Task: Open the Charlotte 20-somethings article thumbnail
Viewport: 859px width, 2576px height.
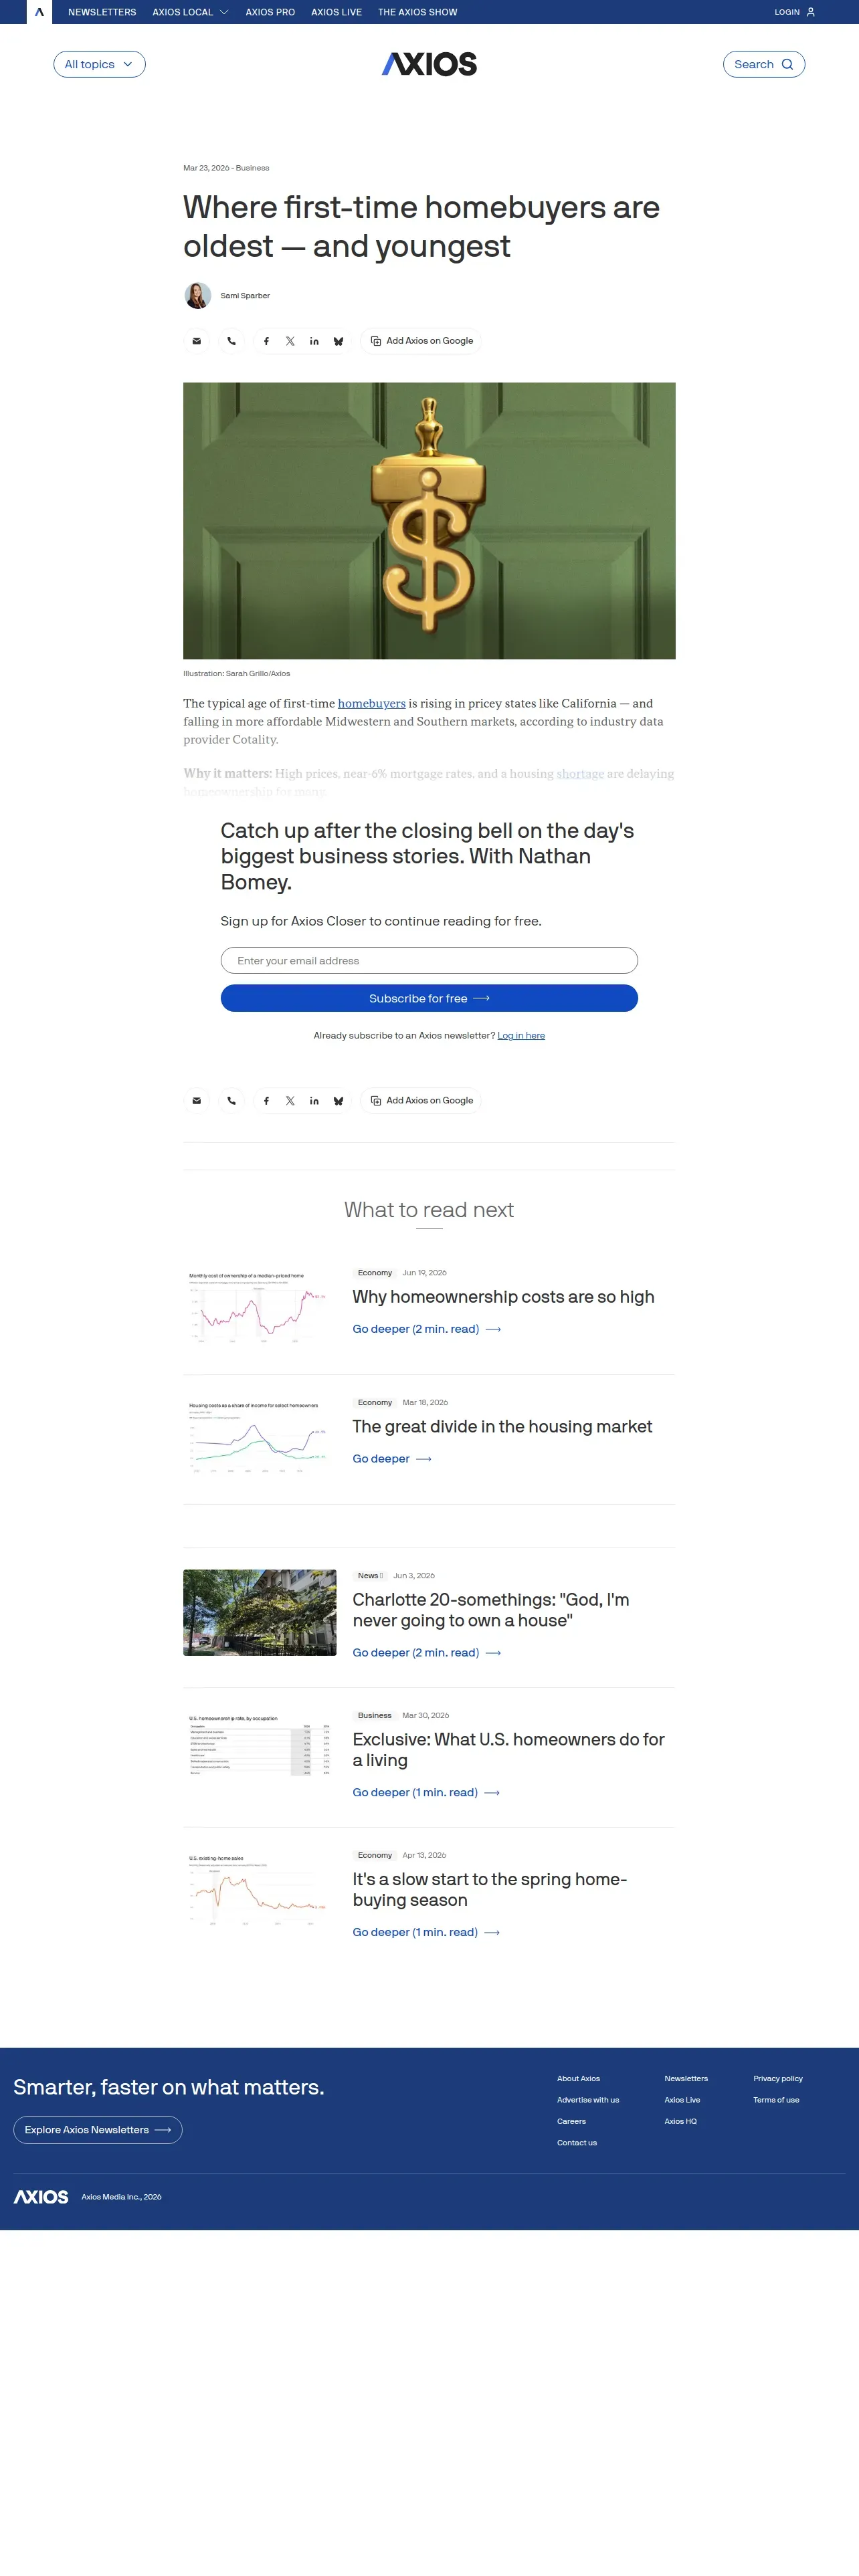Action: point(260,1612)
